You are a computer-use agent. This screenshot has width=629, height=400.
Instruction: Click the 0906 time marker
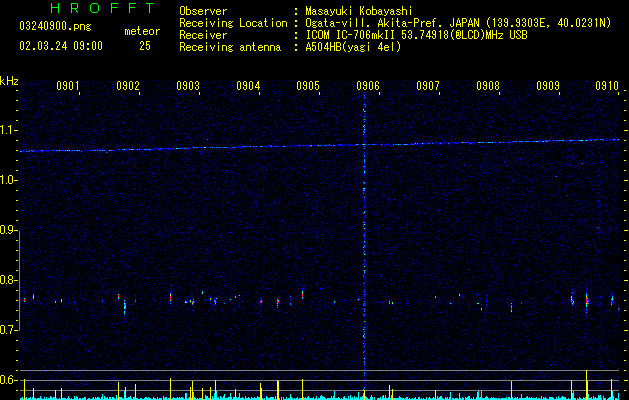coord(368,85)
